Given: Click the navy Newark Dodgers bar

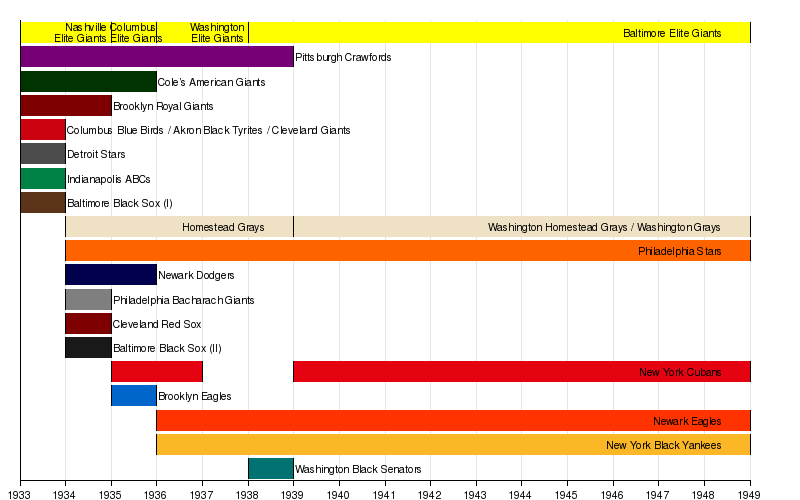Looking at the screenshot, I should tap(110, 275).
